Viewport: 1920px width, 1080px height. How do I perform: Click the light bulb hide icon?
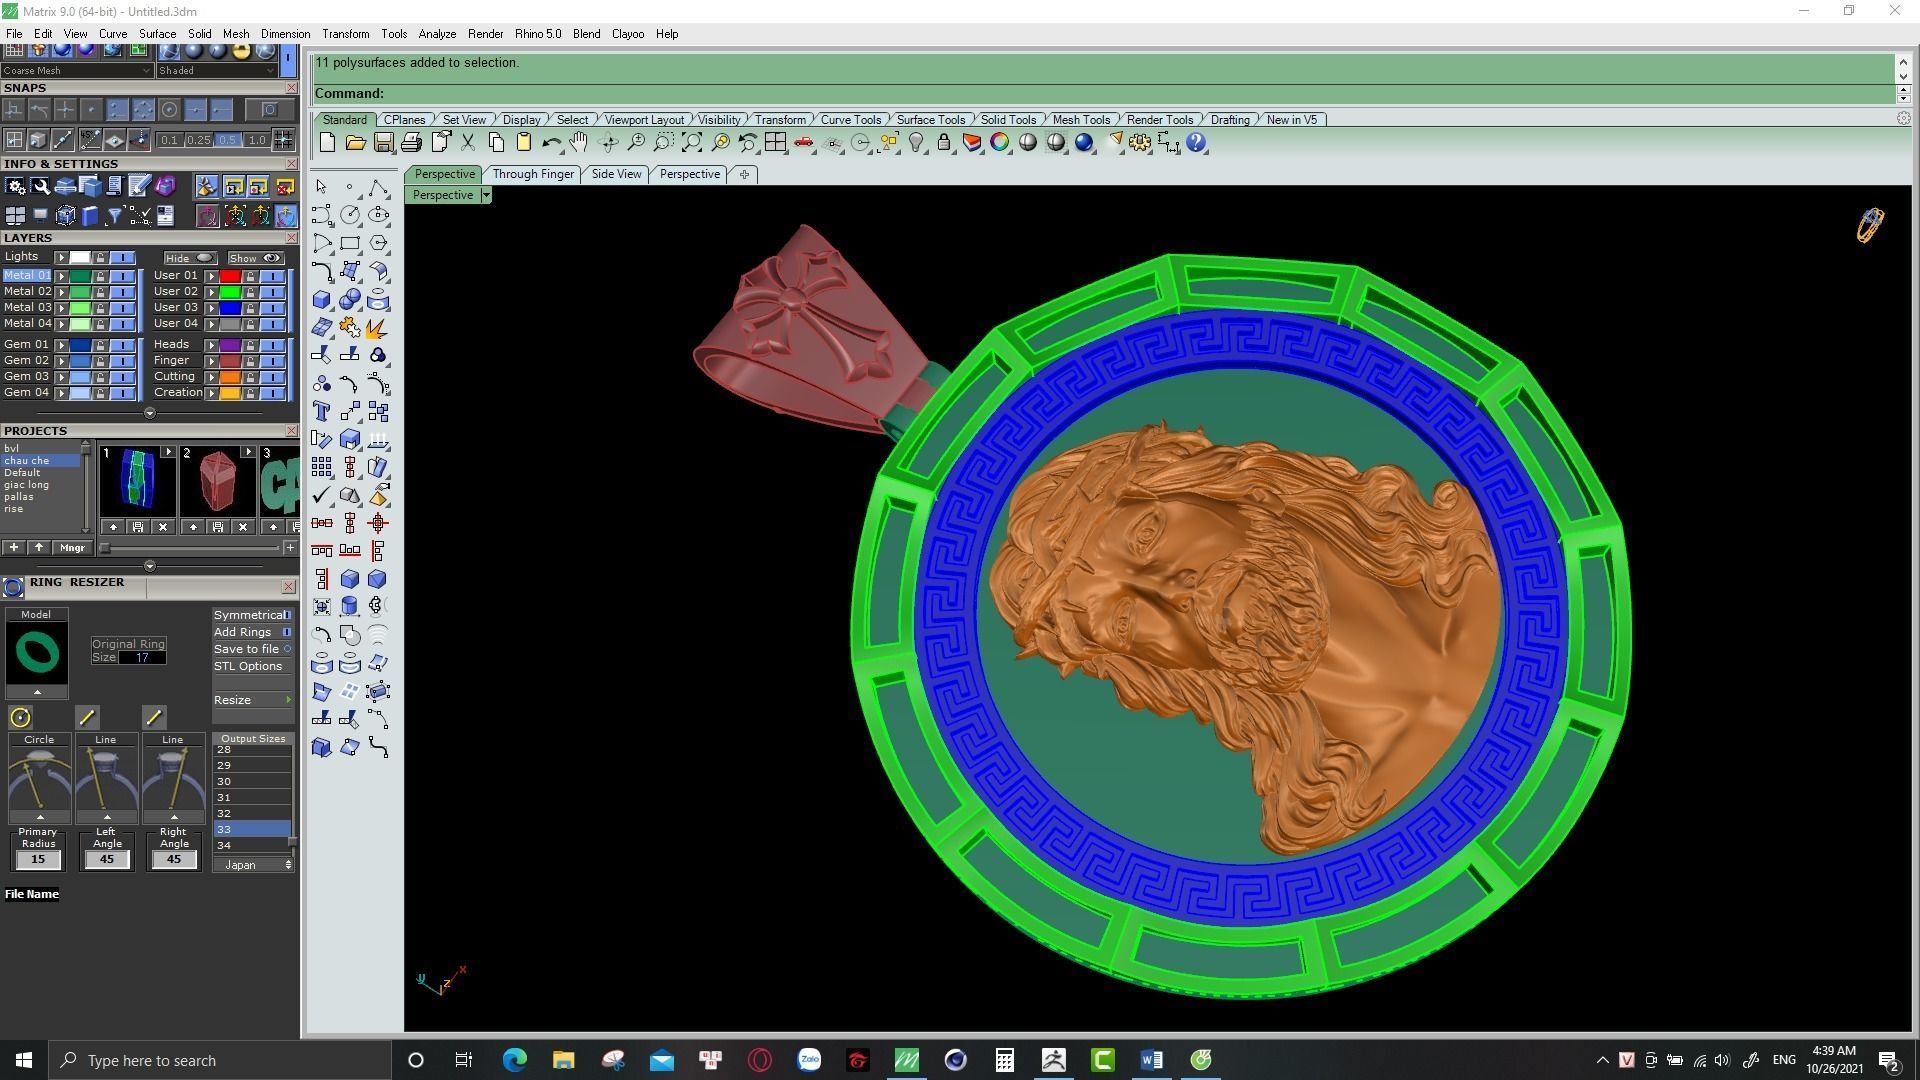916,143
